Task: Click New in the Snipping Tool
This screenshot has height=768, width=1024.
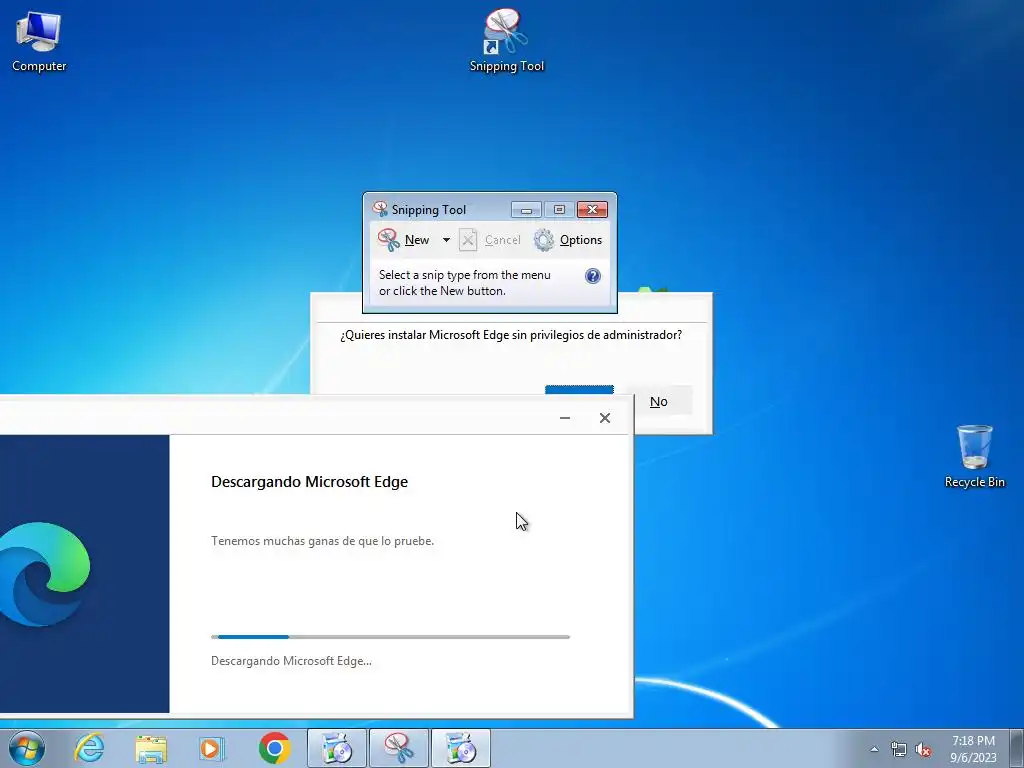Action: point(404,240)
